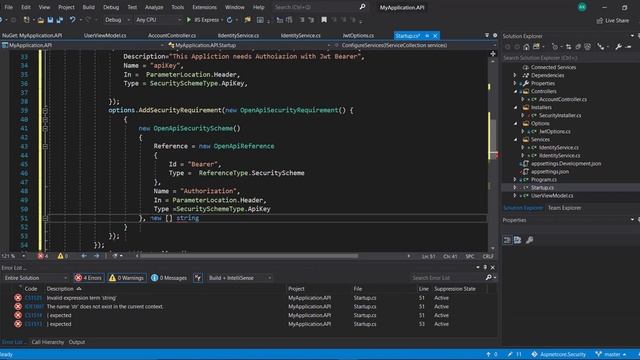
Task: Open the Entire Solution scope dropdown
Action: 35,278
